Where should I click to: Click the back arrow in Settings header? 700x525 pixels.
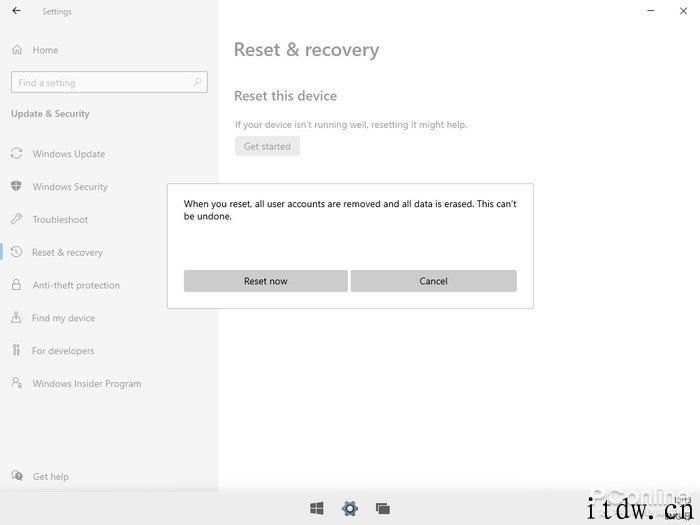[x=17, y=11]
